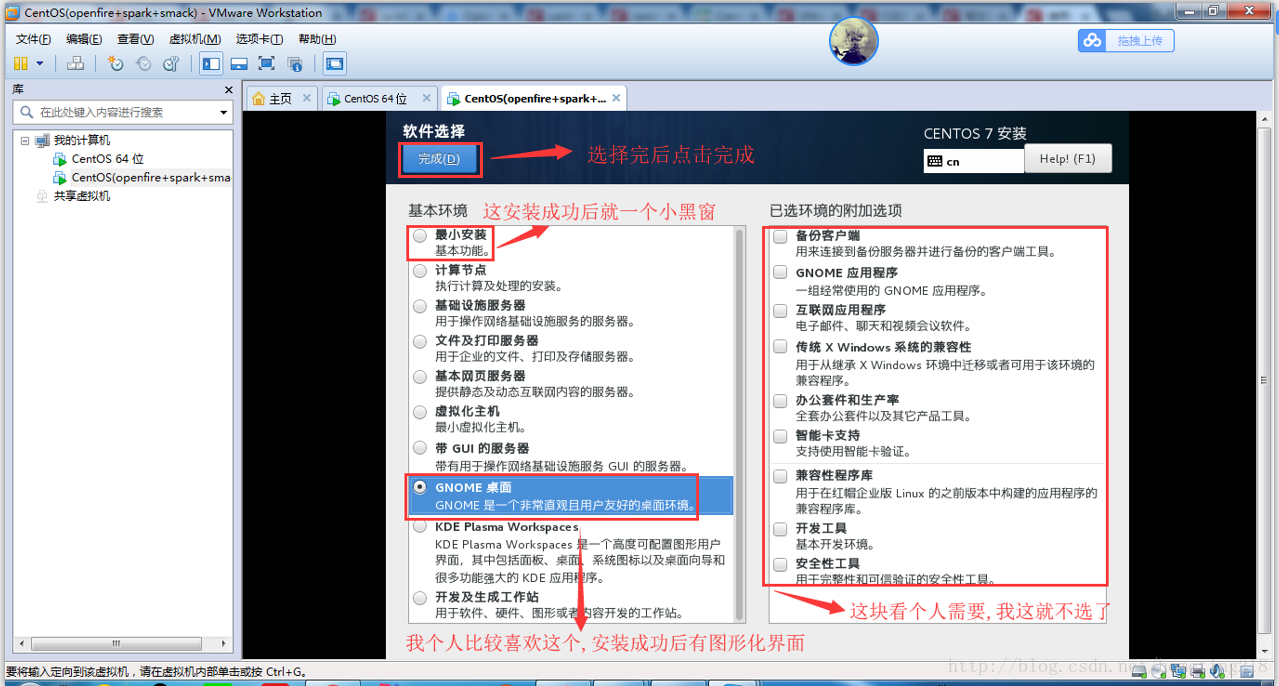Select the GNOME 桌面 radio button
This screenshot has height=686, width=1279.
point(419,488)
